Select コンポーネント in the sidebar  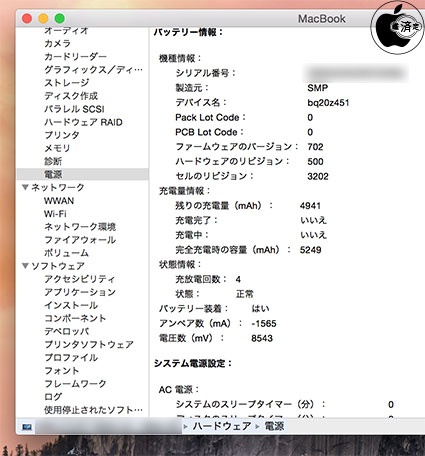coord(75,318)
